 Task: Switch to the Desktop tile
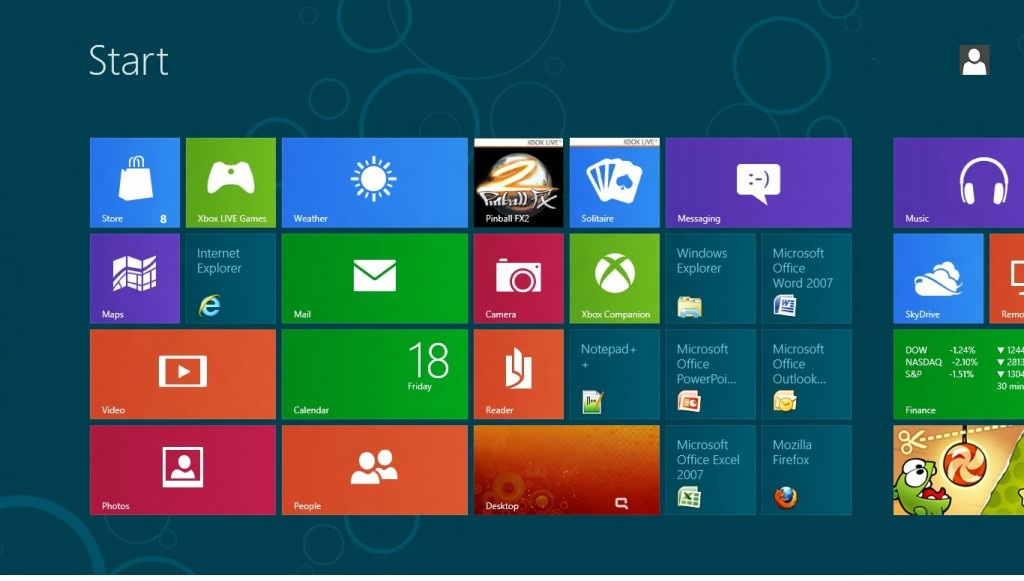(567, 470)
